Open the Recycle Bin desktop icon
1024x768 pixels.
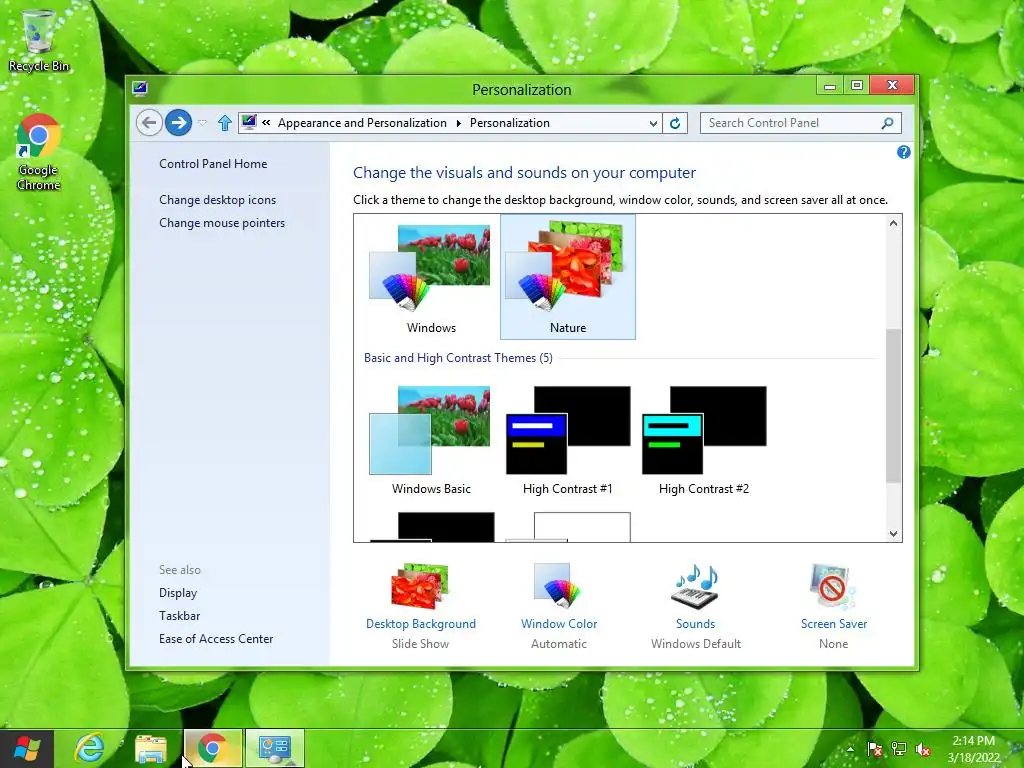(39, 40)
